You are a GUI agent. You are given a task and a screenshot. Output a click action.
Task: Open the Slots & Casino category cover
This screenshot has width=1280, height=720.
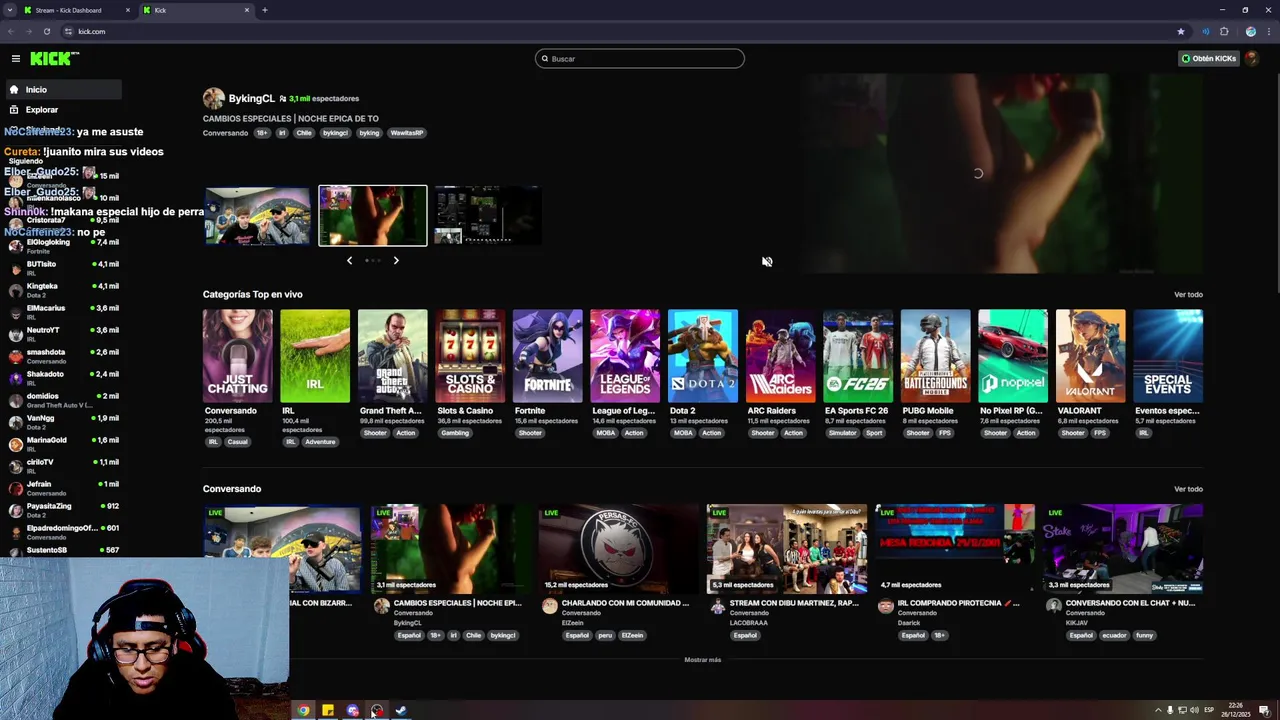[470, 356]
